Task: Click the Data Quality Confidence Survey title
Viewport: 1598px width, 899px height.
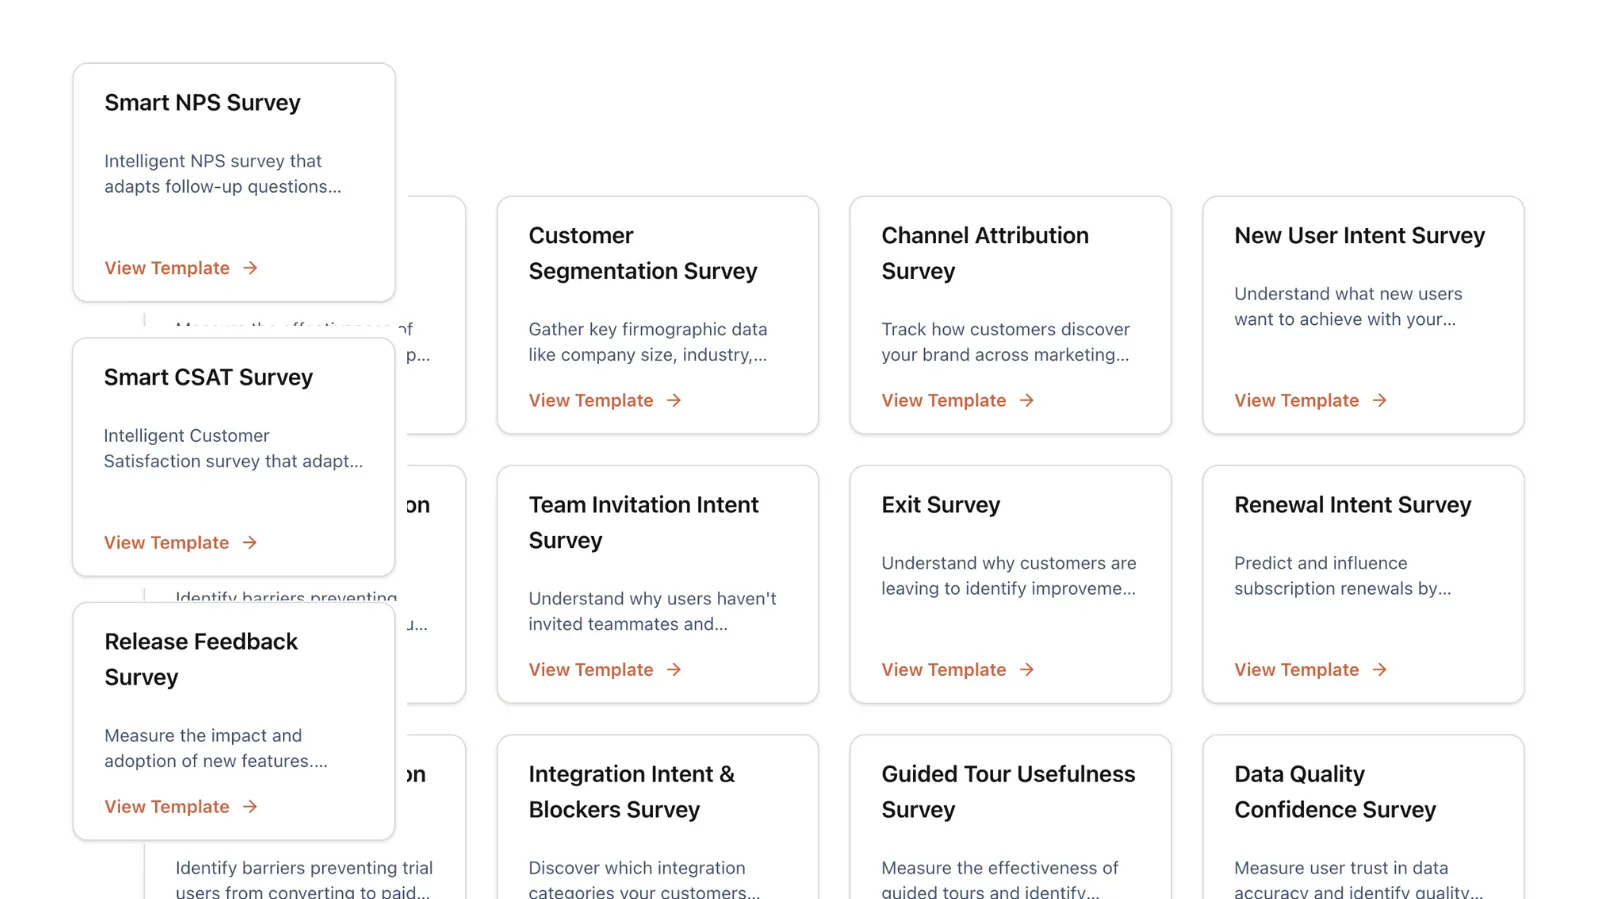Action: (1334, 791)
